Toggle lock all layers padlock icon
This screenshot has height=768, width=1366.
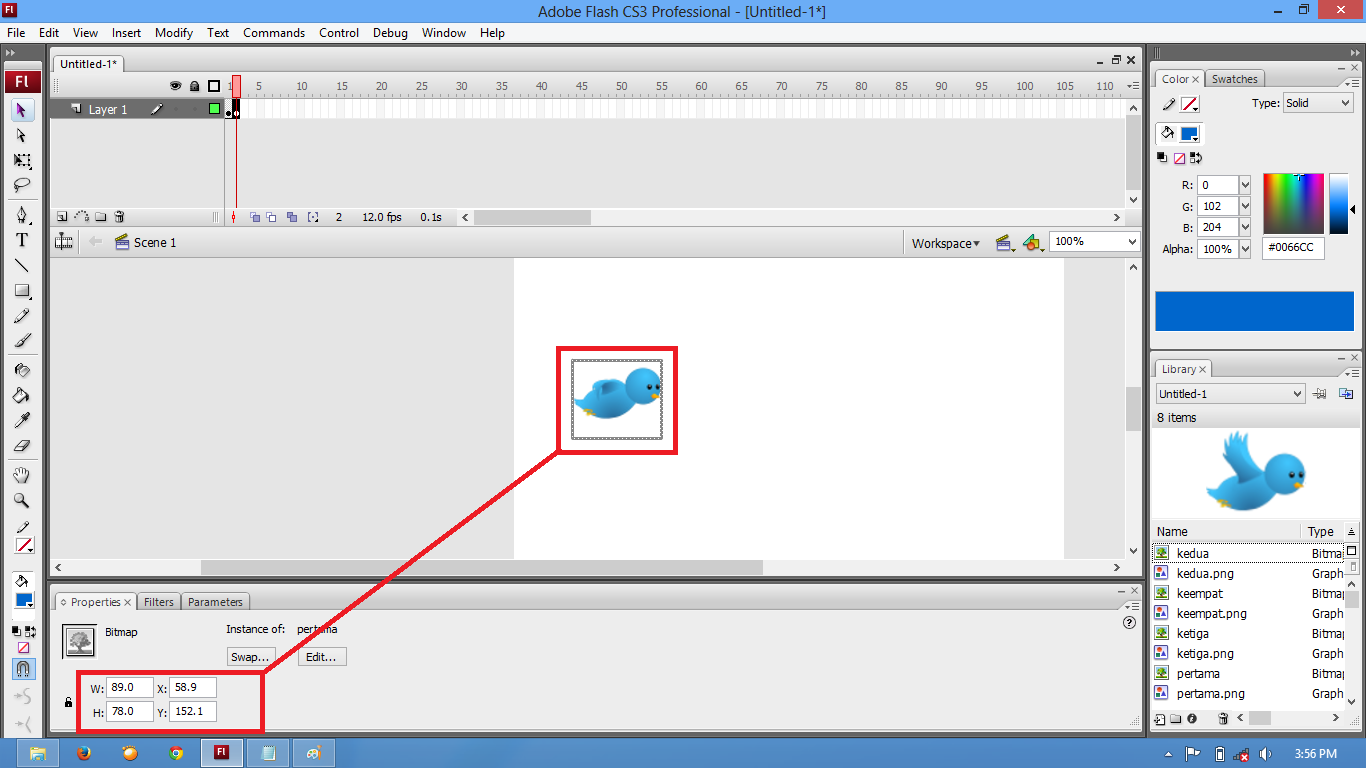click(x=194, y=86)
